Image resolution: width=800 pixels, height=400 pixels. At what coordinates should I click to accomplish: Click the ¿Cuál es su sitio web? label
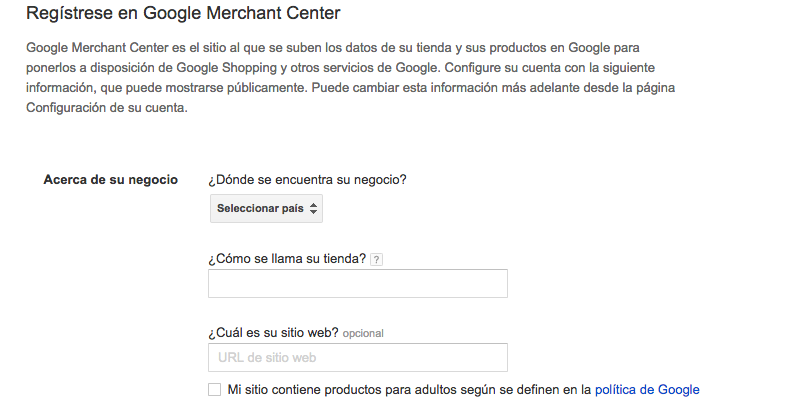[x=273, y=333]
